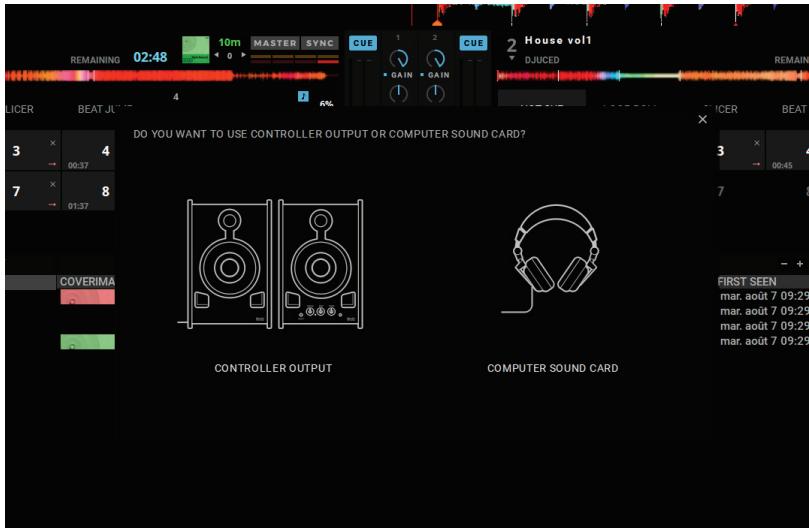This screenshot has width=809, height=531.
Task: Sort by the COVERIMA column header
Action: click(86, 282)
